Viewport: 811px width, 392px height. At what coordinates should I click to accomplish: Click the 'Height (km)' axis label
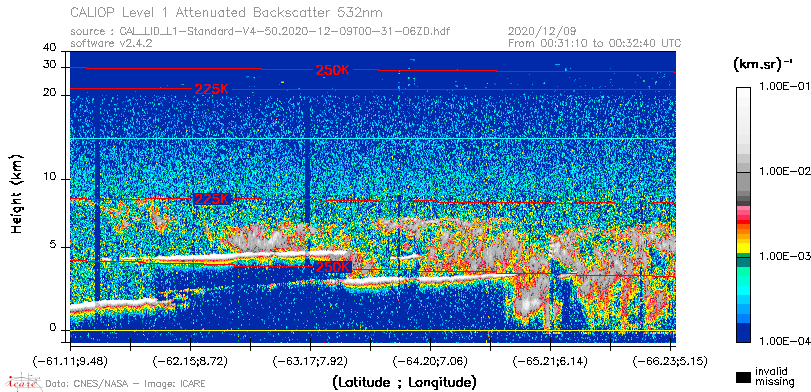click(x=18, y=193)
